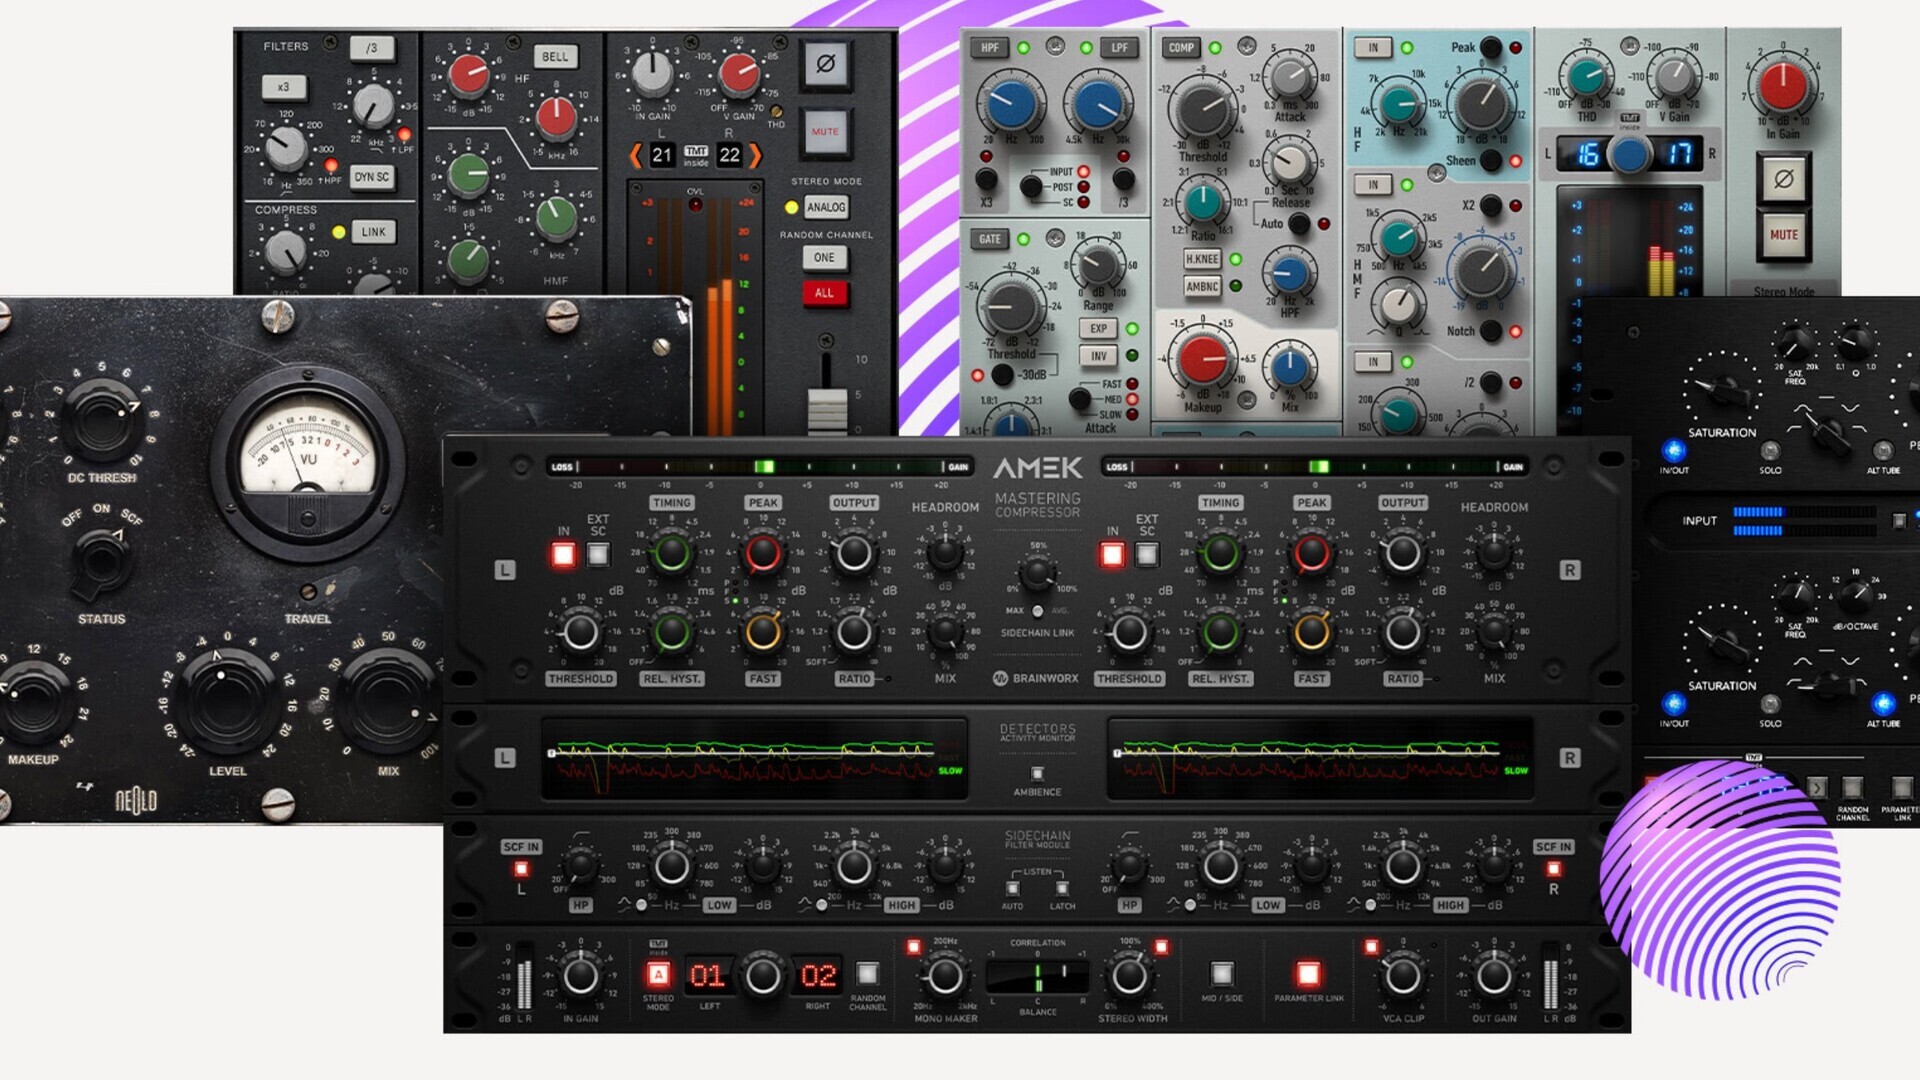Click the orange right arrow beside channel 22
This screenshot has height=1080, width=1920.
[756, 155]
